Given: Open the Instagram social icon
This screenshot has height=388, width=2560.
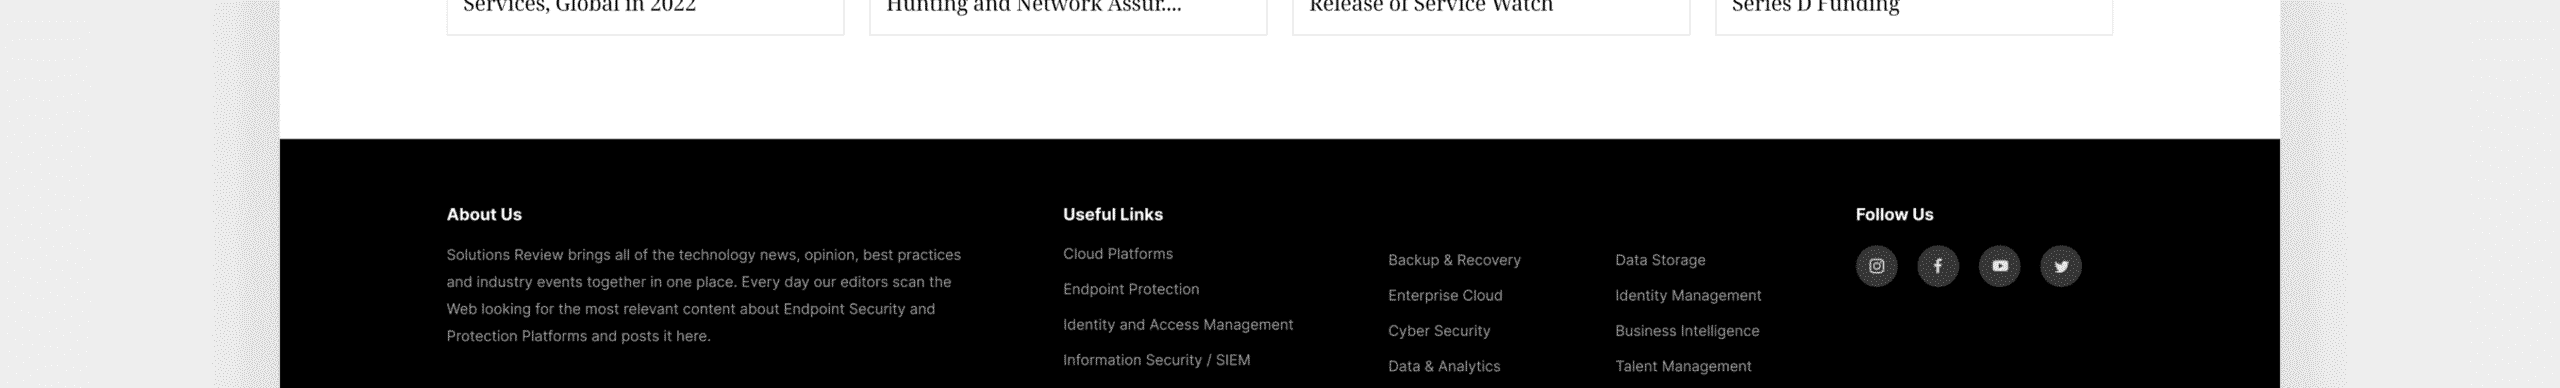Looking at the screenshot, I should coord(1876,266).
